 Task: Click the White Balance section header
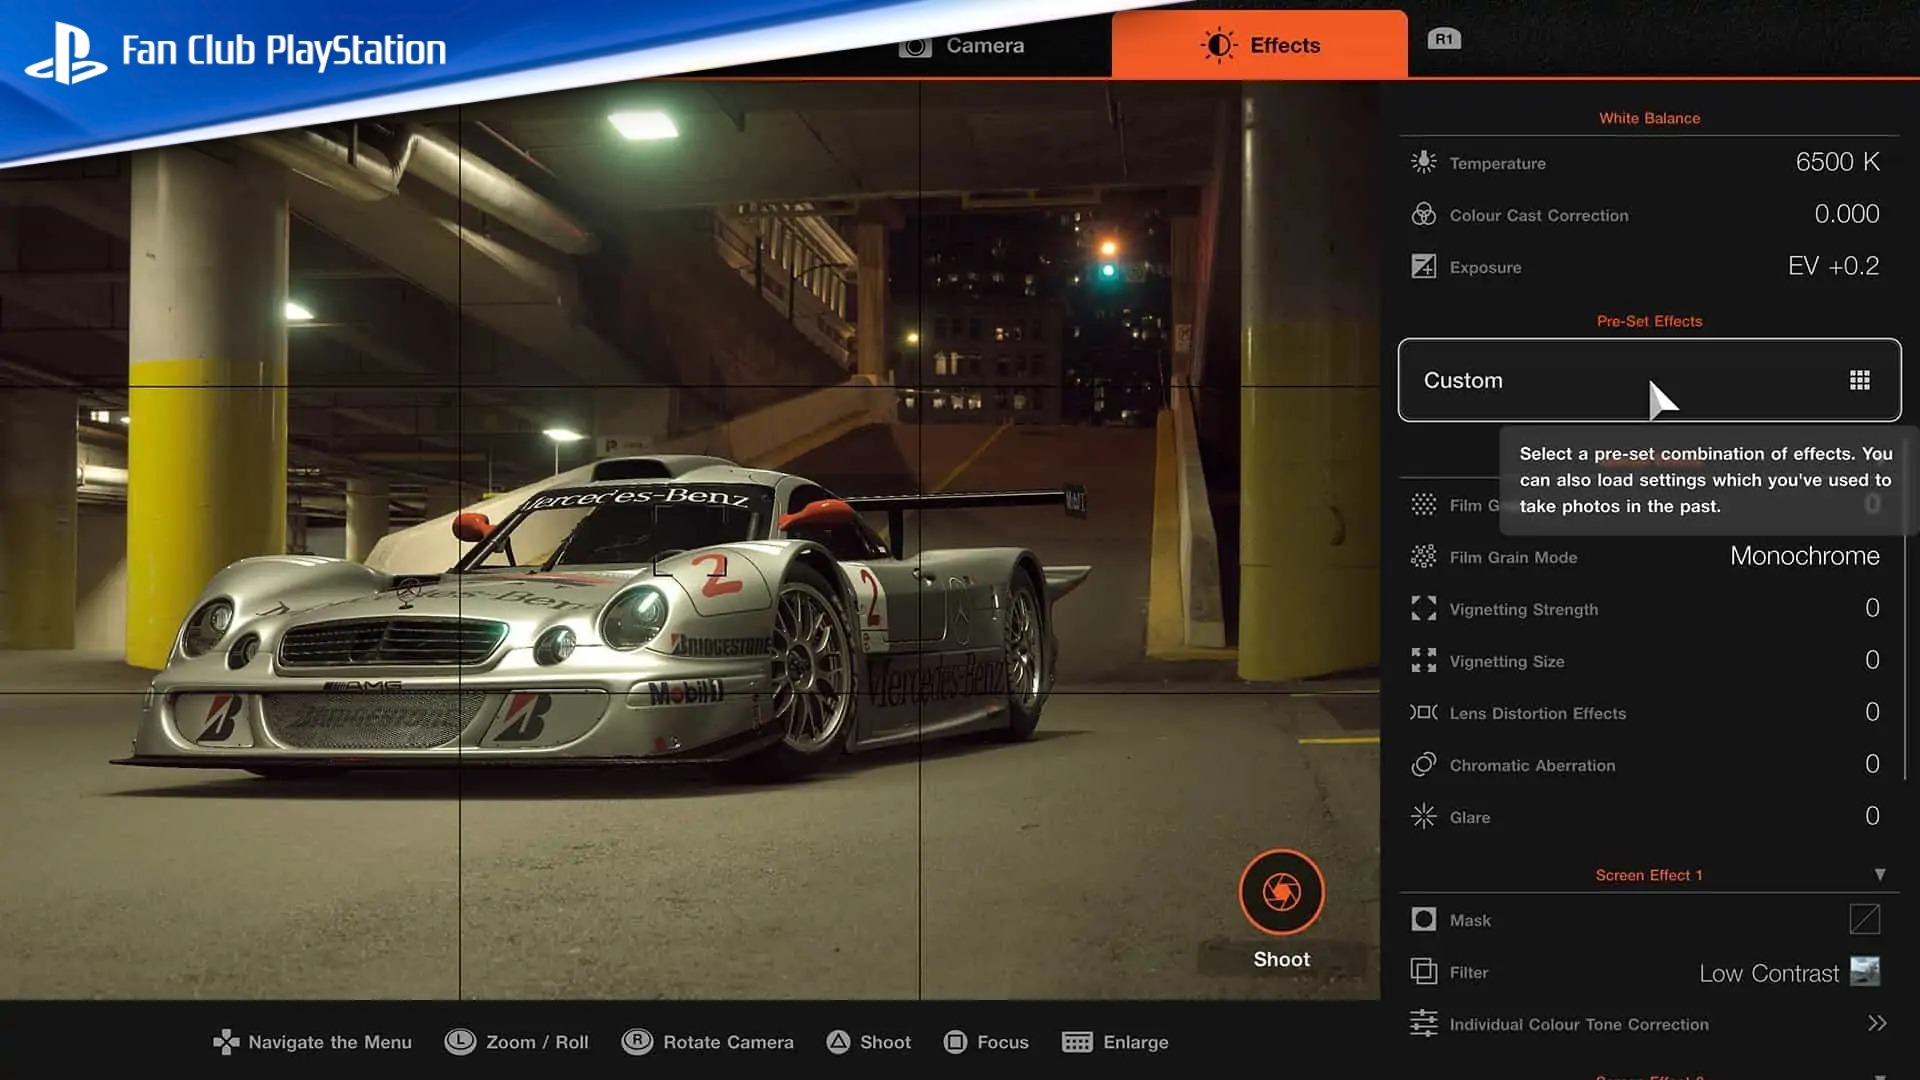[1649, 118]
